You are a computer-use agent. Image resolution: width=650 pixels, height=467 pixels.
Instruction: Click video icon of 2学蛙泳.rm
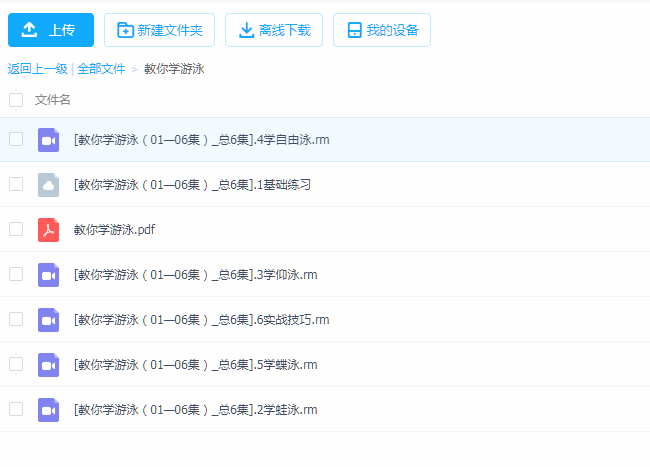[x=49, y=410]
